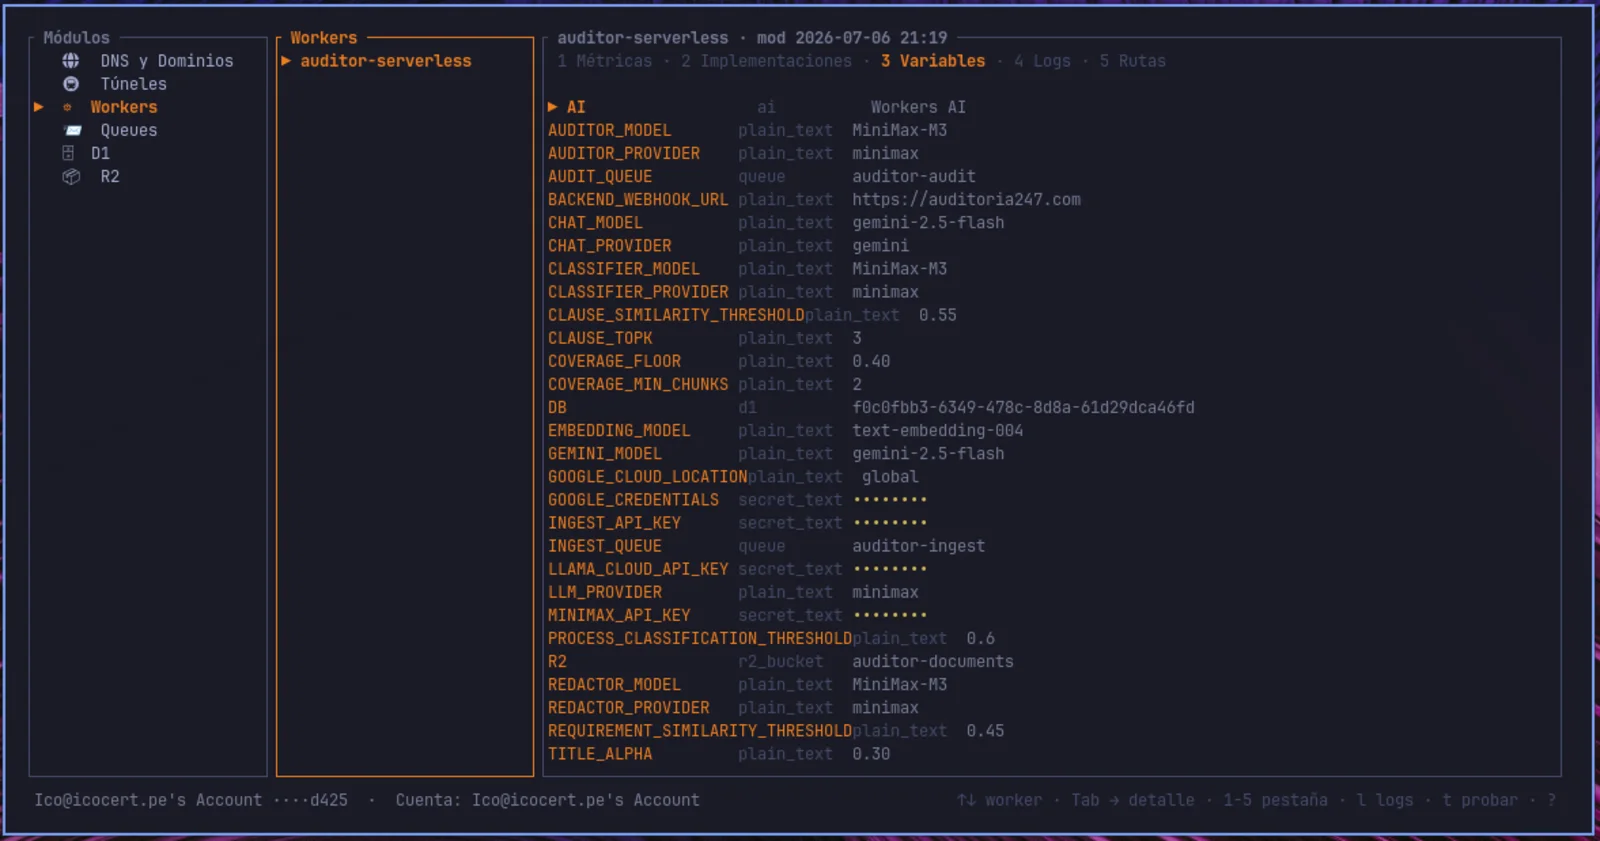Viewport: 1600px width, 841px height.
Task: Click the GOOGLE_CREDENTIALS masked secret value
Action: (x=890, y=499)
